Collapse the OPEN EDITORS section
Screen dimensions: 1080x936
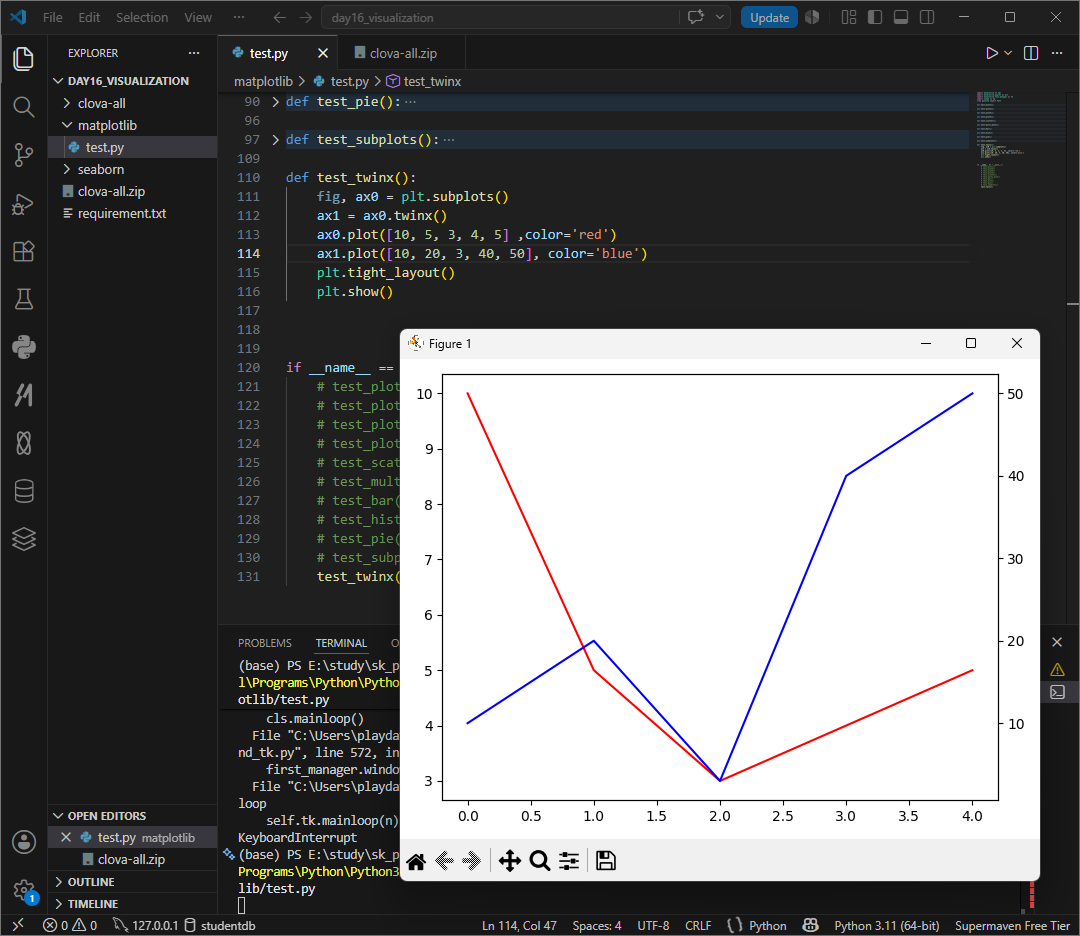(x=58, y=816)
